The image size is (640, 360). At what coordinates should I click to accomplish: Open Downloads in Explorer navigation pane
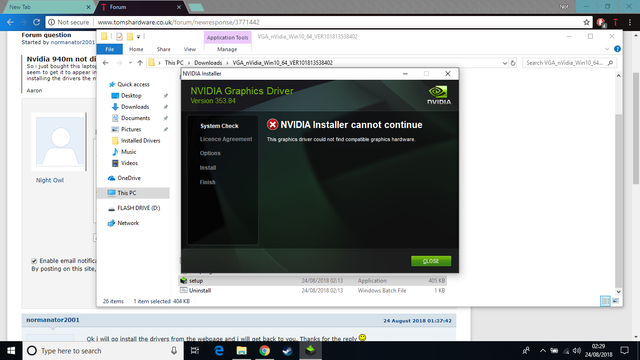click(x=135, y=107)
